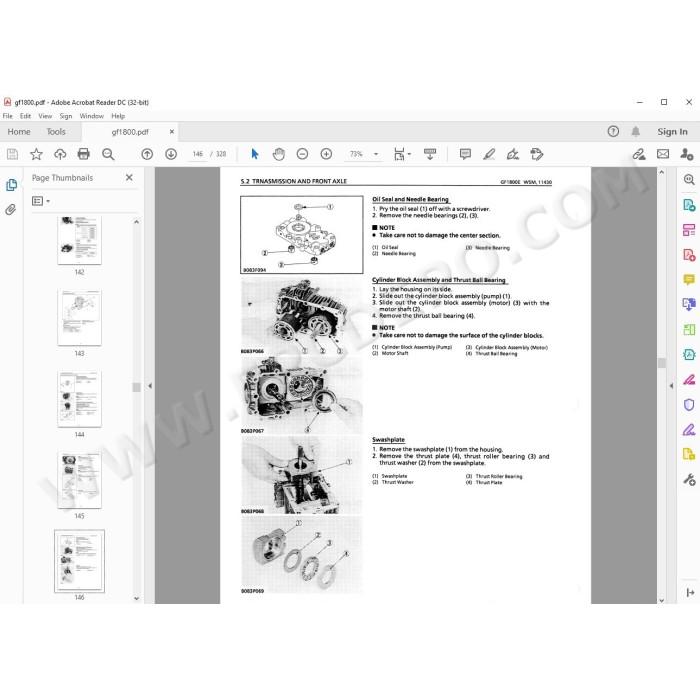700x700 pixels.
Task: Add document to starred with star icon
Action: 36,154
